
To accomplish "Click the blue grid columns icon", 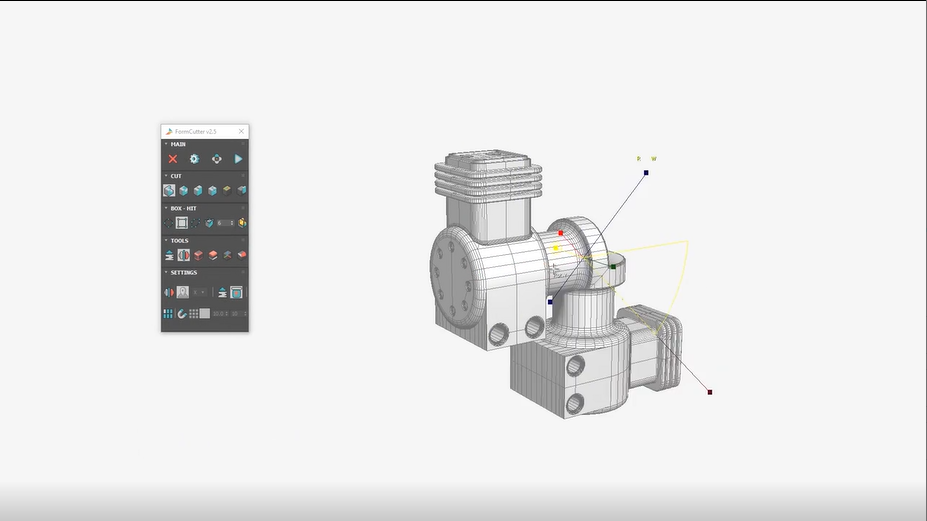I will pos(168,313).
